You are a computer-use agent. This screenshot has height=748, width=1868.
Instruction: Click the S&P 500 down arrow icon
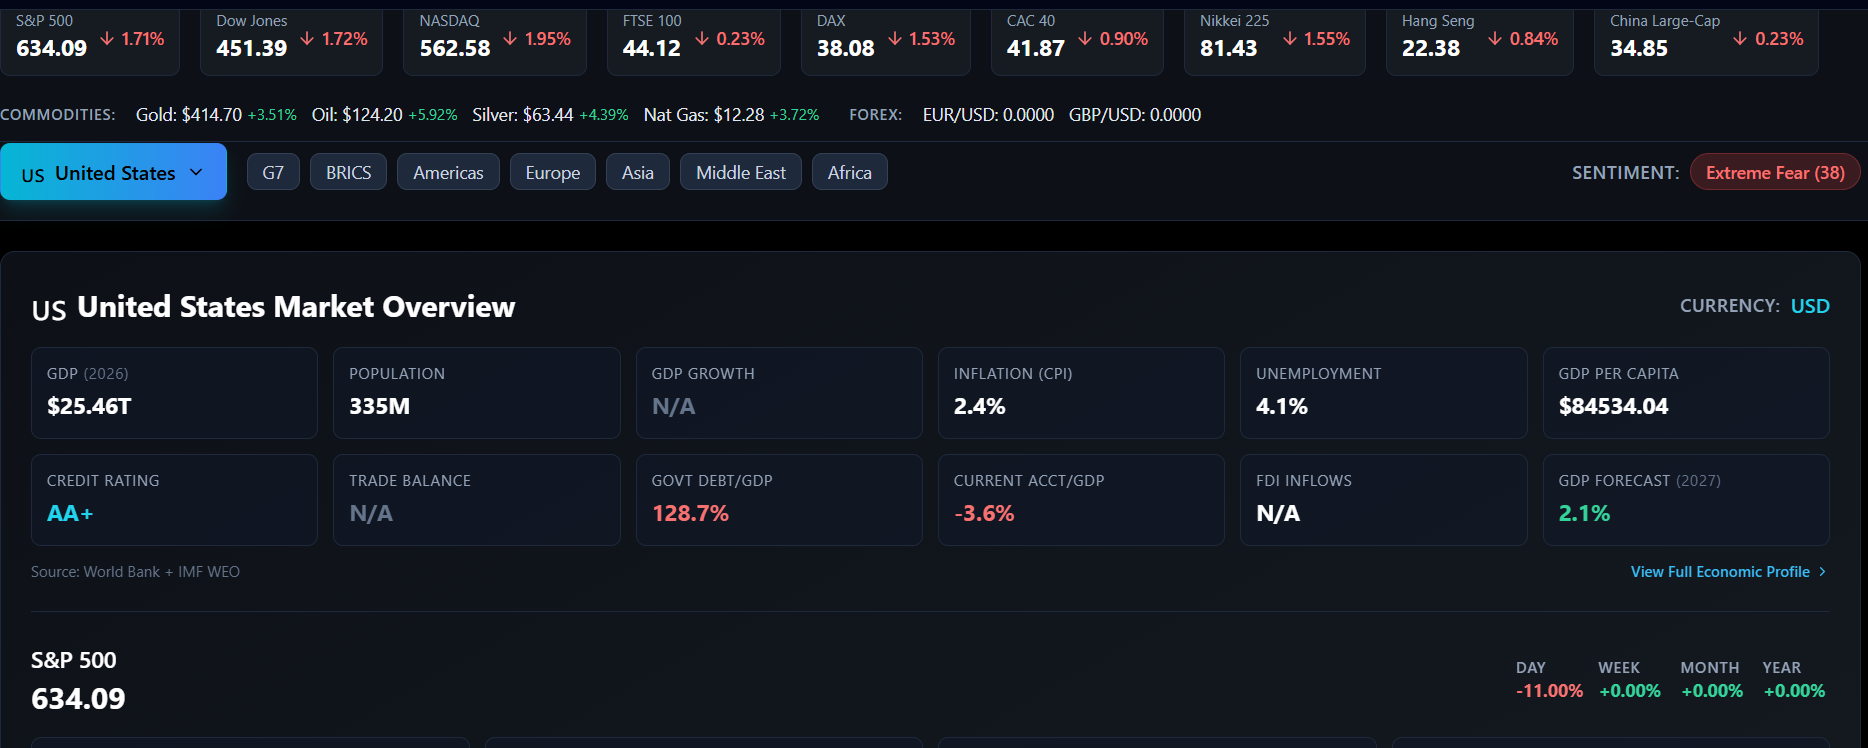click(x=107, y=38)
